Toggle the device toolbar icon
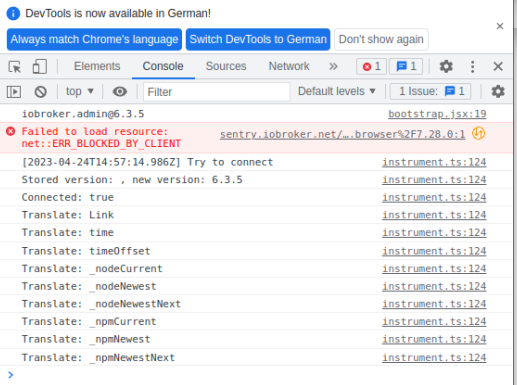The height and width of the screenshot is (385, 517). pos(40,66)
